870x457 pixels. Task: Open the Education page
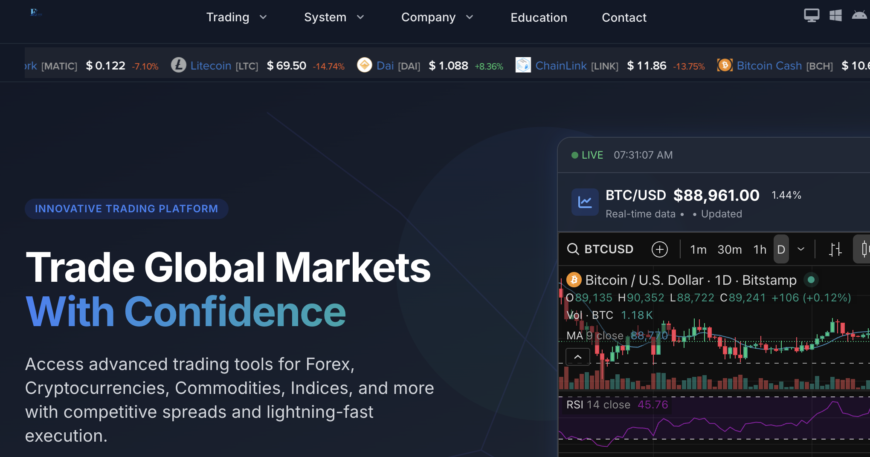[539, 18]
